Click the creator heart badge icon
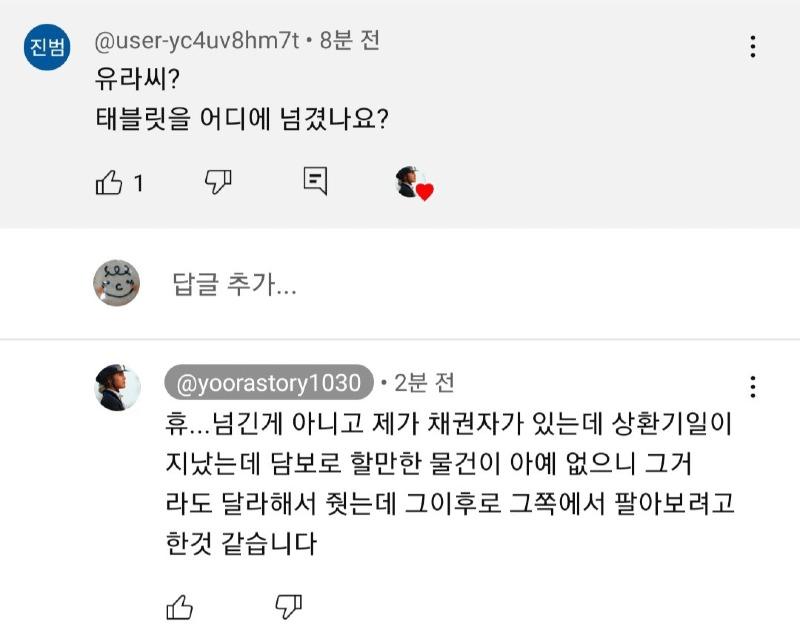The image size is (800, 636). 413,183
